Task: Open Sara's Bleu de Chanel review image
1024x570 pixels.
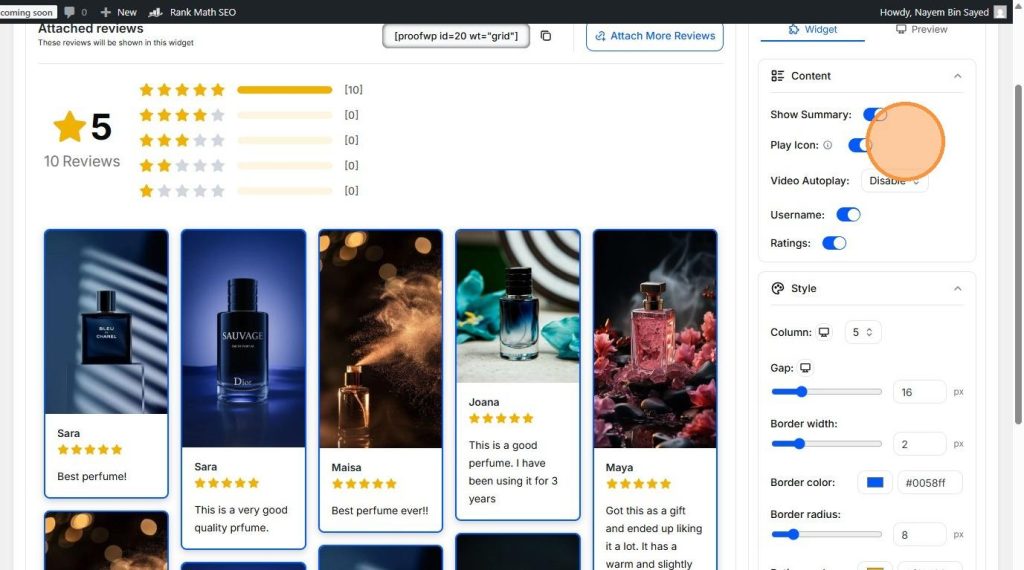Action: (x=106, y=322)
